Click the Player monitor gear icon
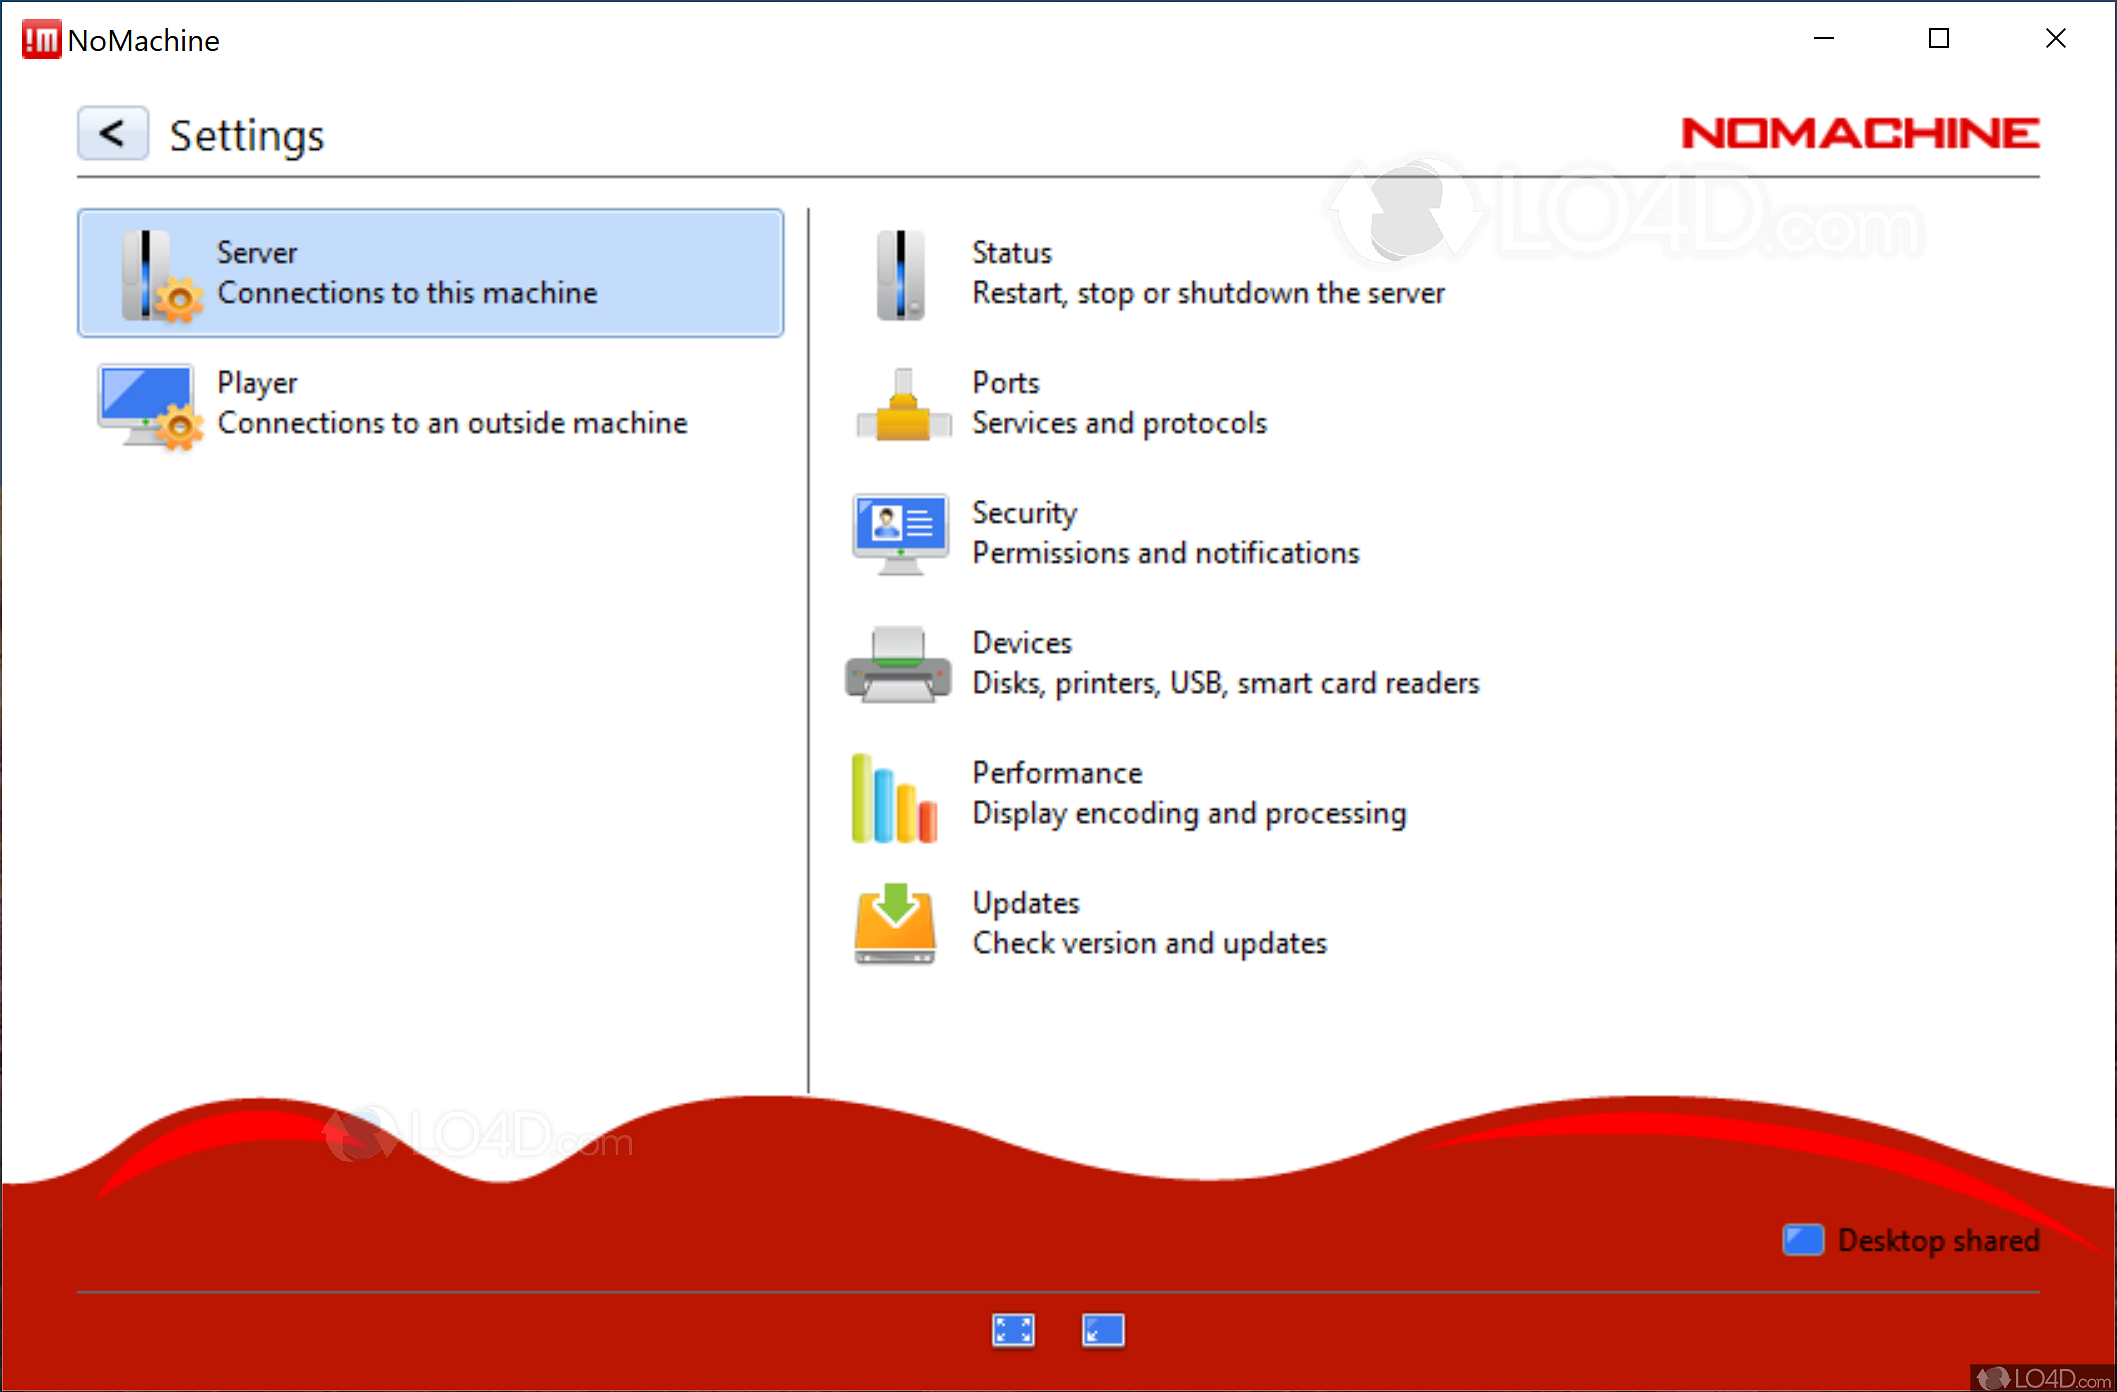Image resolution: width=2117 pixels, height=1392 pixels. [x=148, y=405]
